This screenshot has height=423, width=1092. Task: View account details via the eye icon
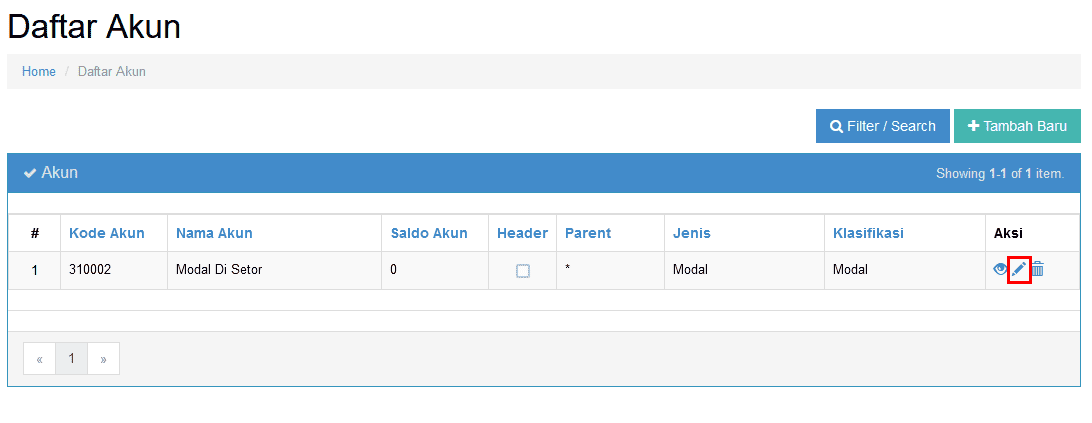pyautogui.click(x=1001, y=269)
